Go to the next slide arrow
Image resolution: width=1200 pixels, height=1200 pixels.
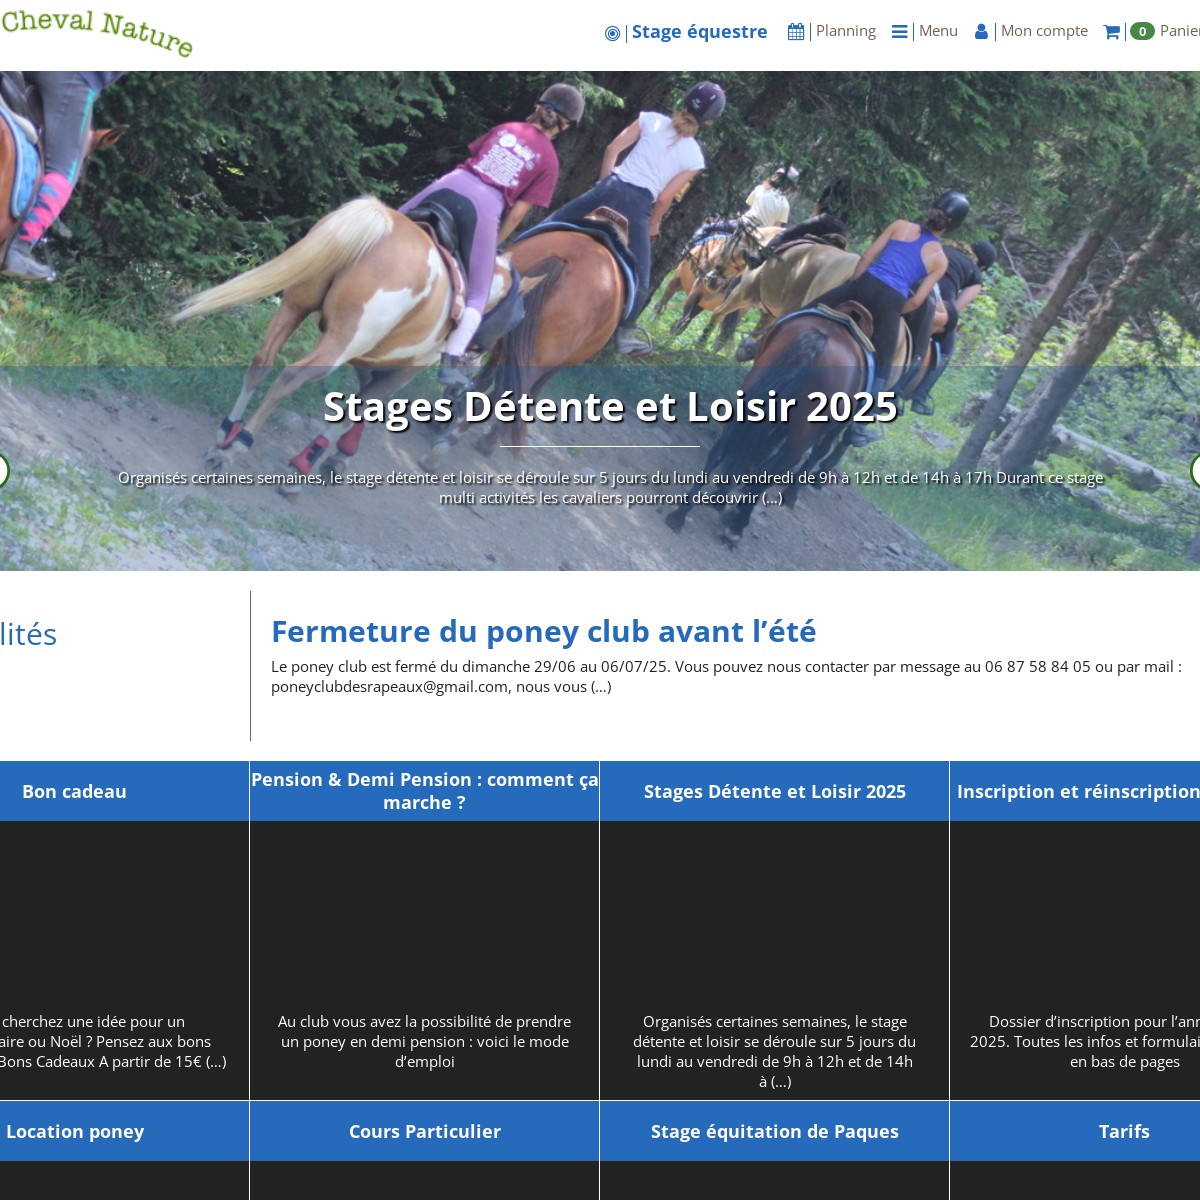click(x=1195, y=471)
